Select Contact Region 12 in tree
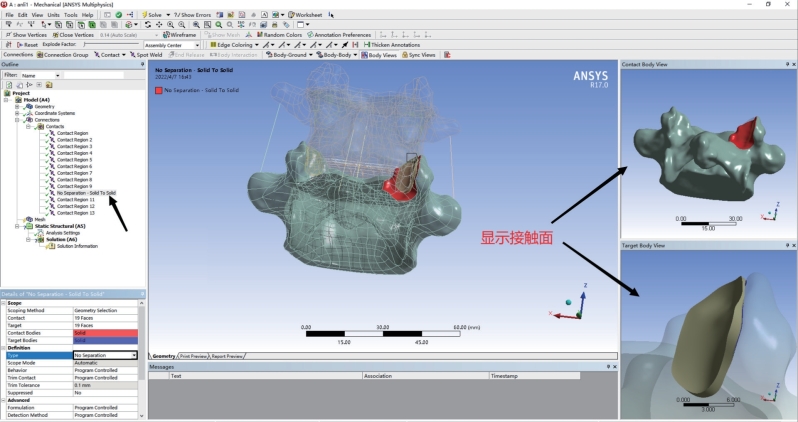Viewport: 798px width, 422px height. (75, 206)
